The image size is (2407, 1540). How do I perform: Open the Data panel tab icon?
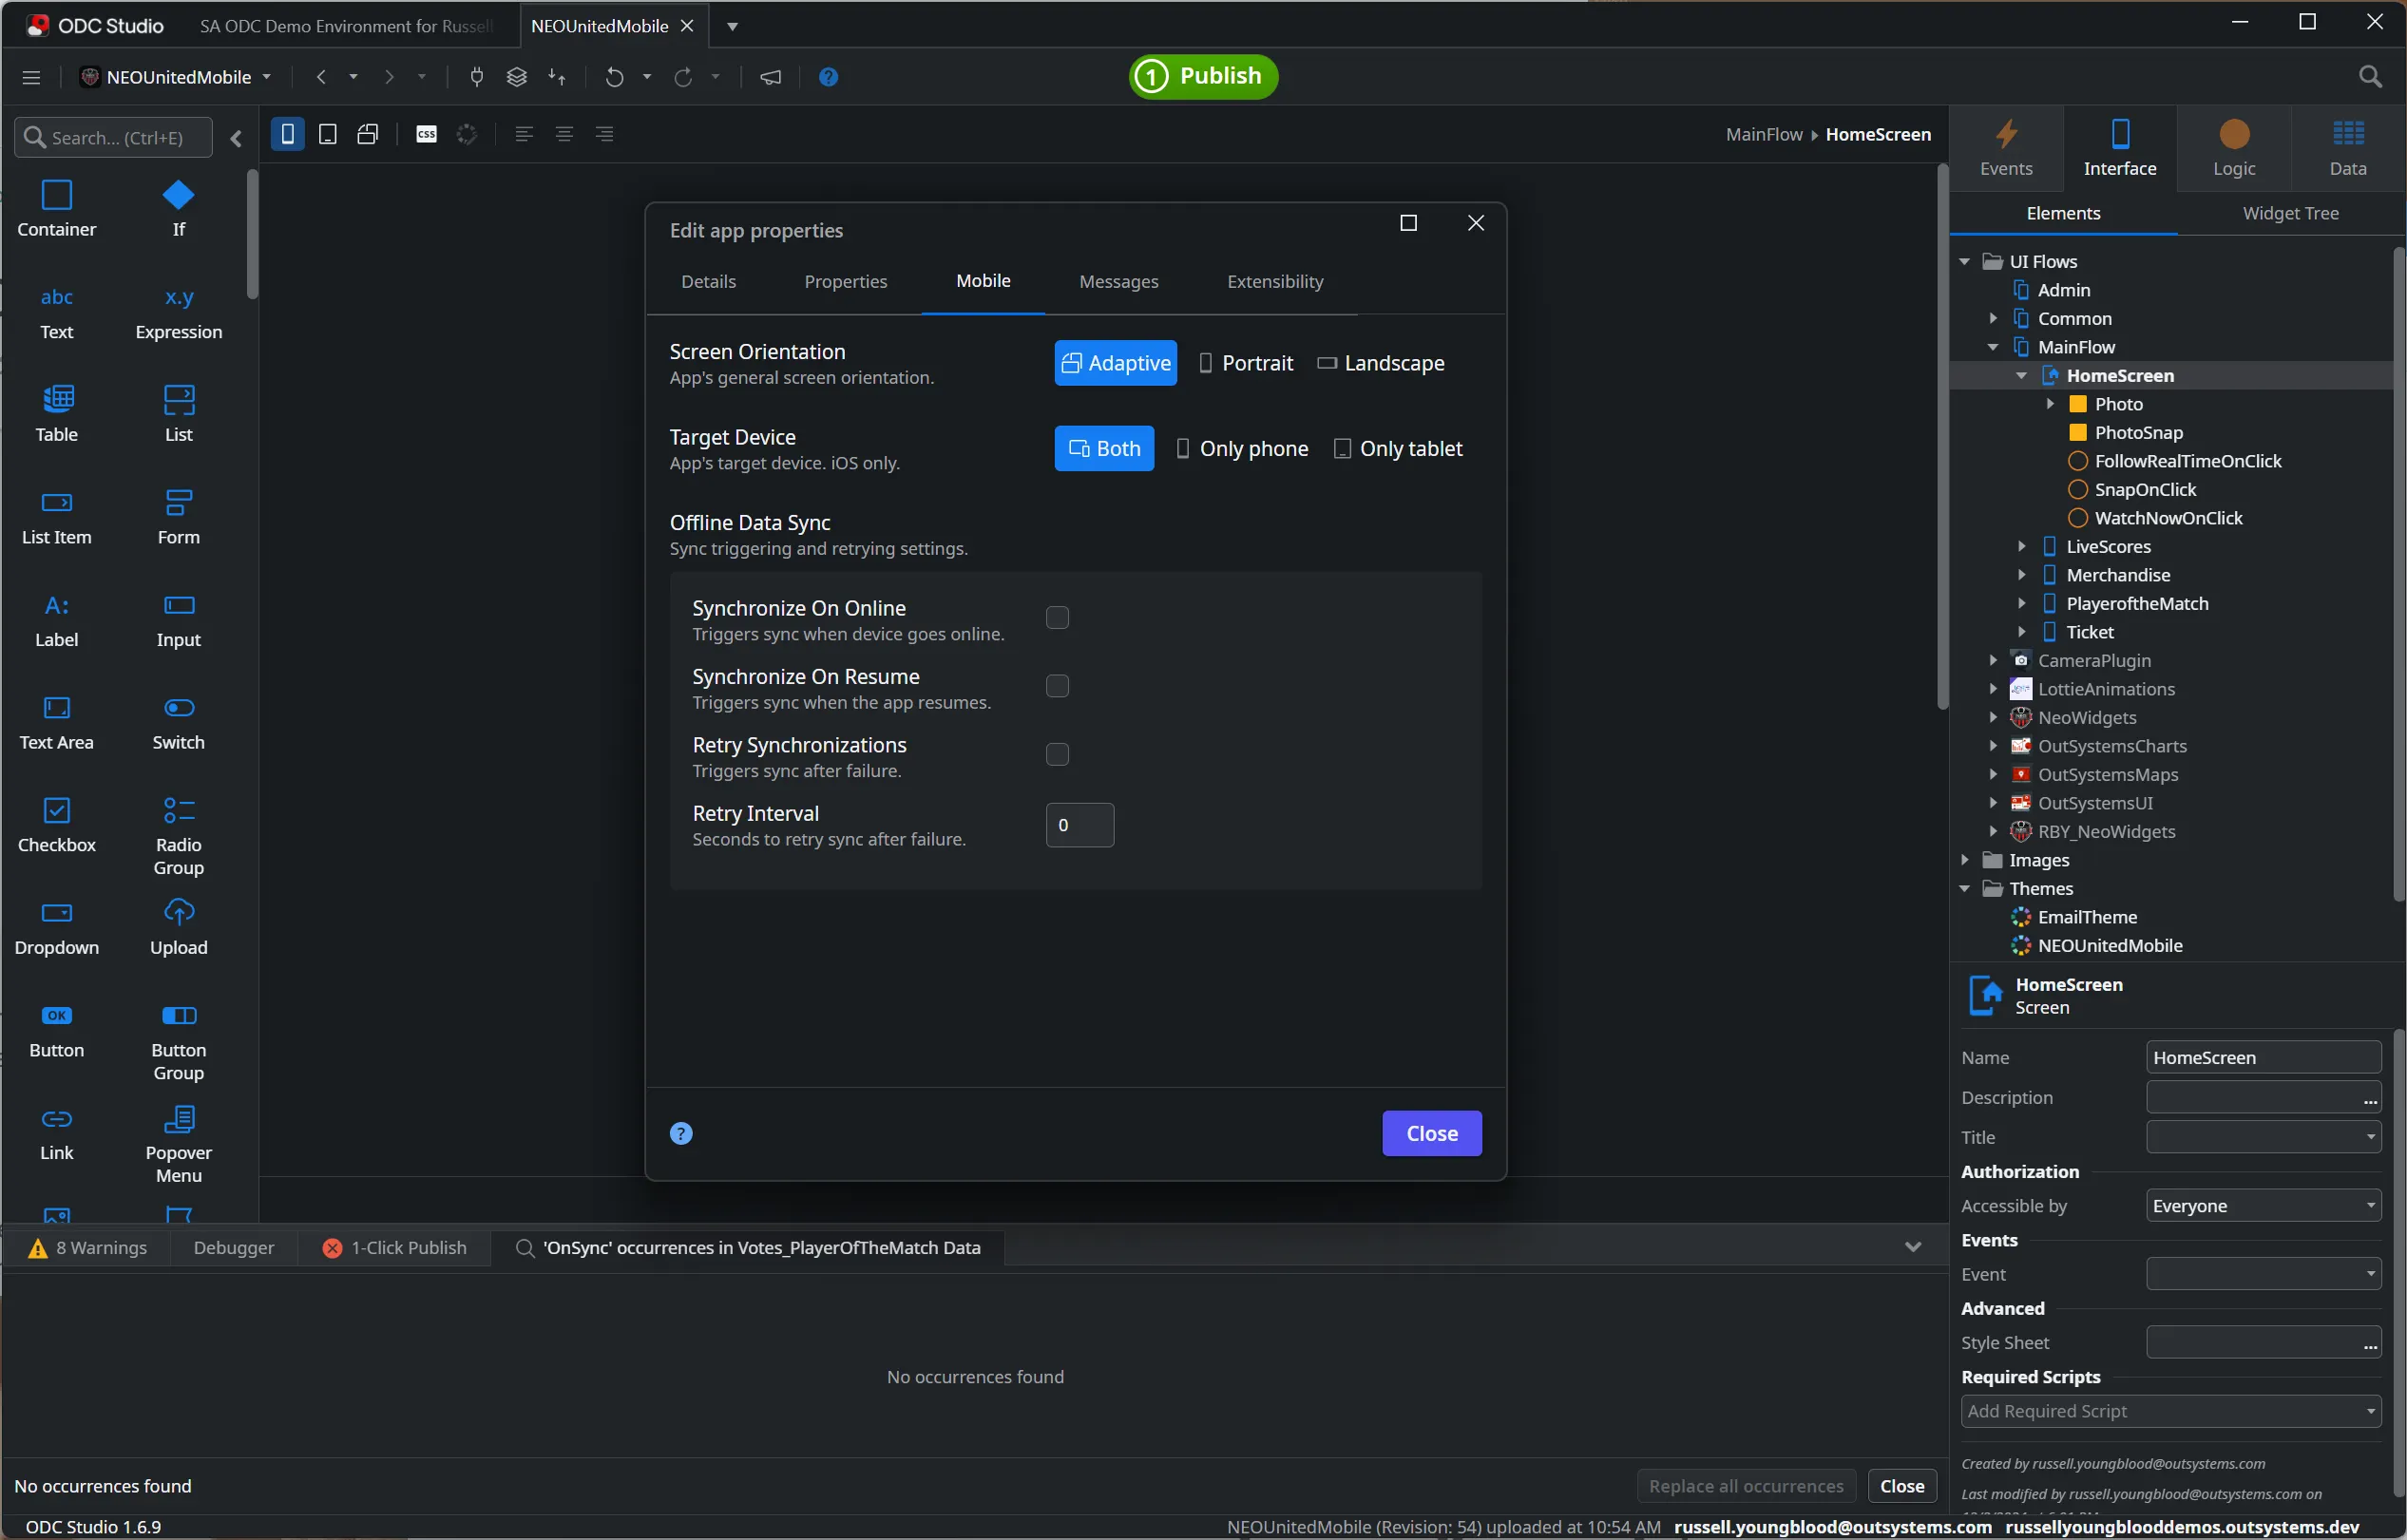point(2347,135)
